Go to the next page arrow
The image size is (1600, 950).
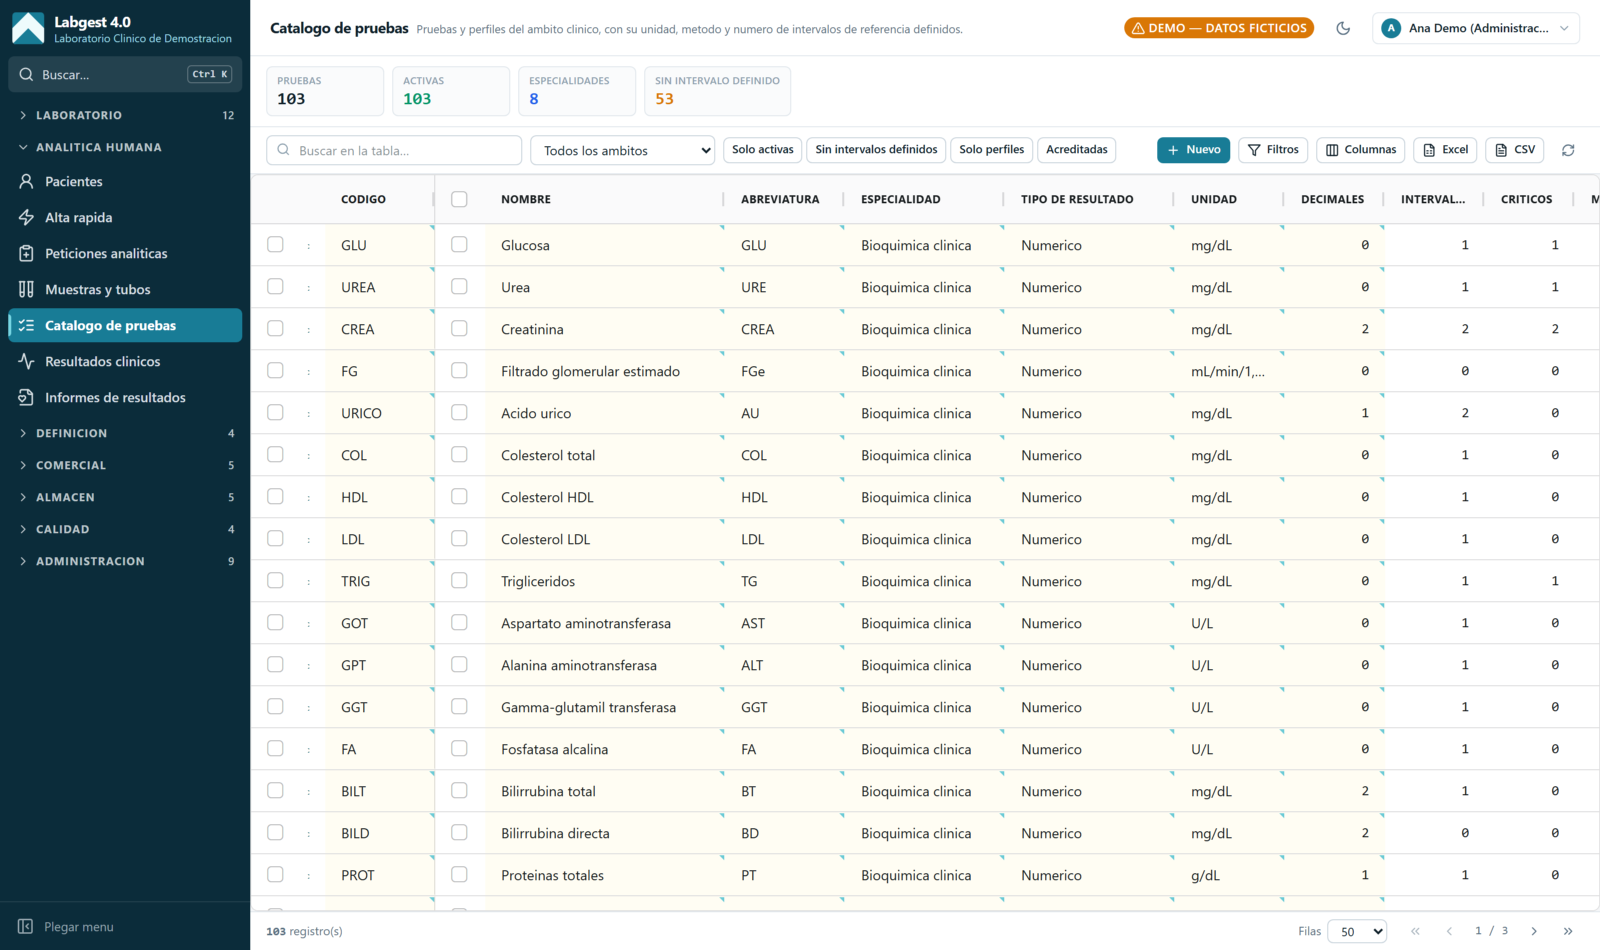click(x=1534, y=931)
